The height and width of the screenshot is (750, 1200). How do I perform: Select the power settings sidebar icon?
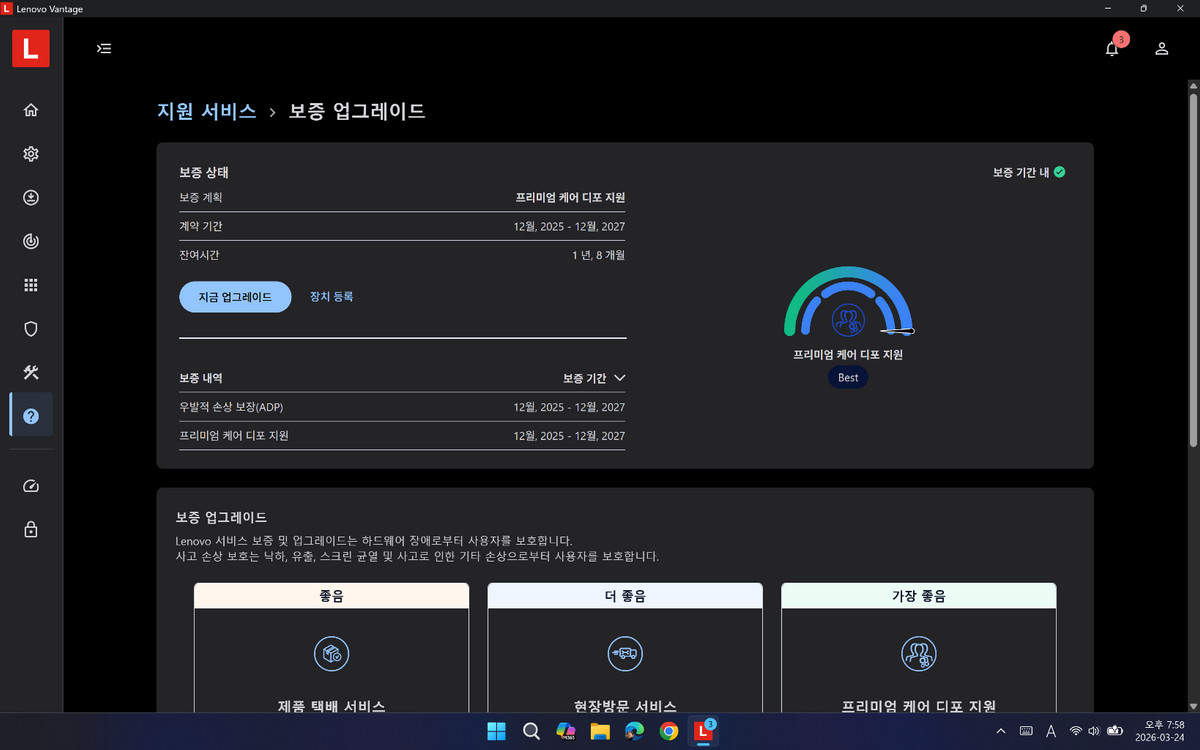[x=30, y=241]
